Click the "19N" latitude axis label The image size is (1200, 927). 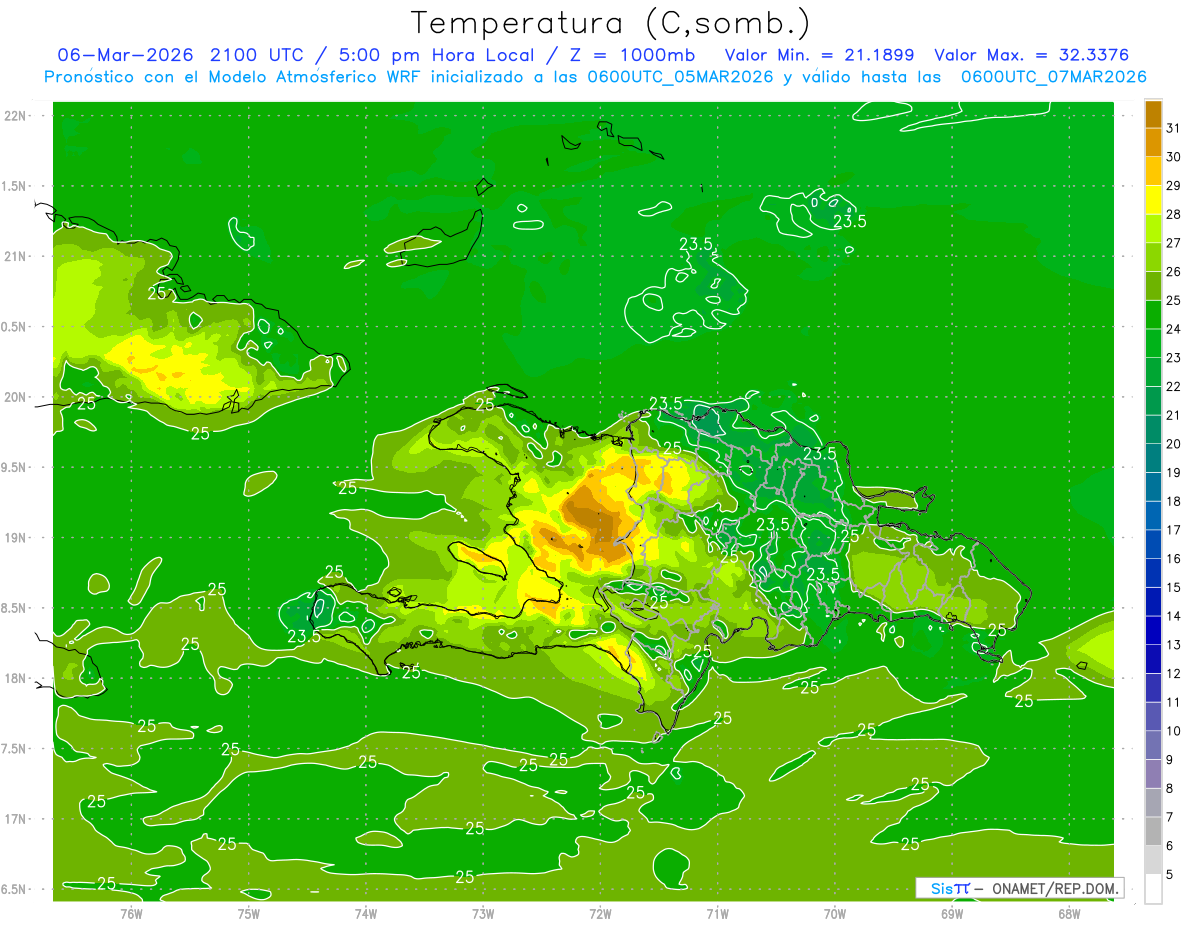[x=14, y=537]
